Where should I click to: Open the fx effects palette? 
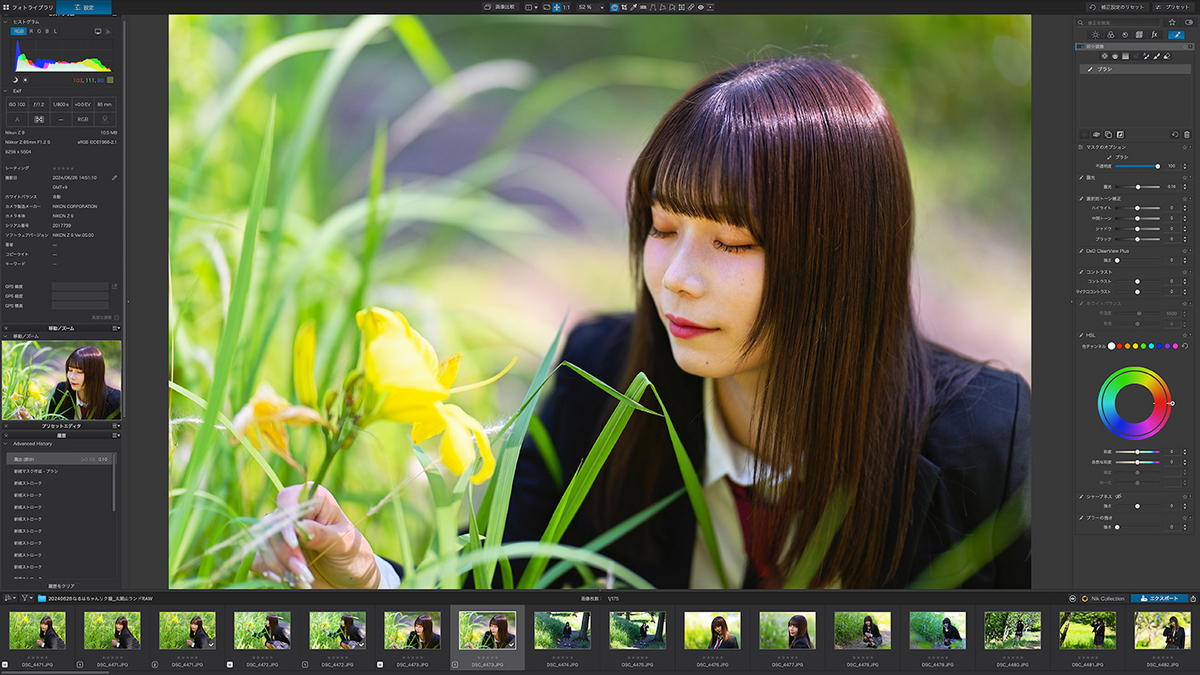pyautogui.click(x=1155, y=35)
